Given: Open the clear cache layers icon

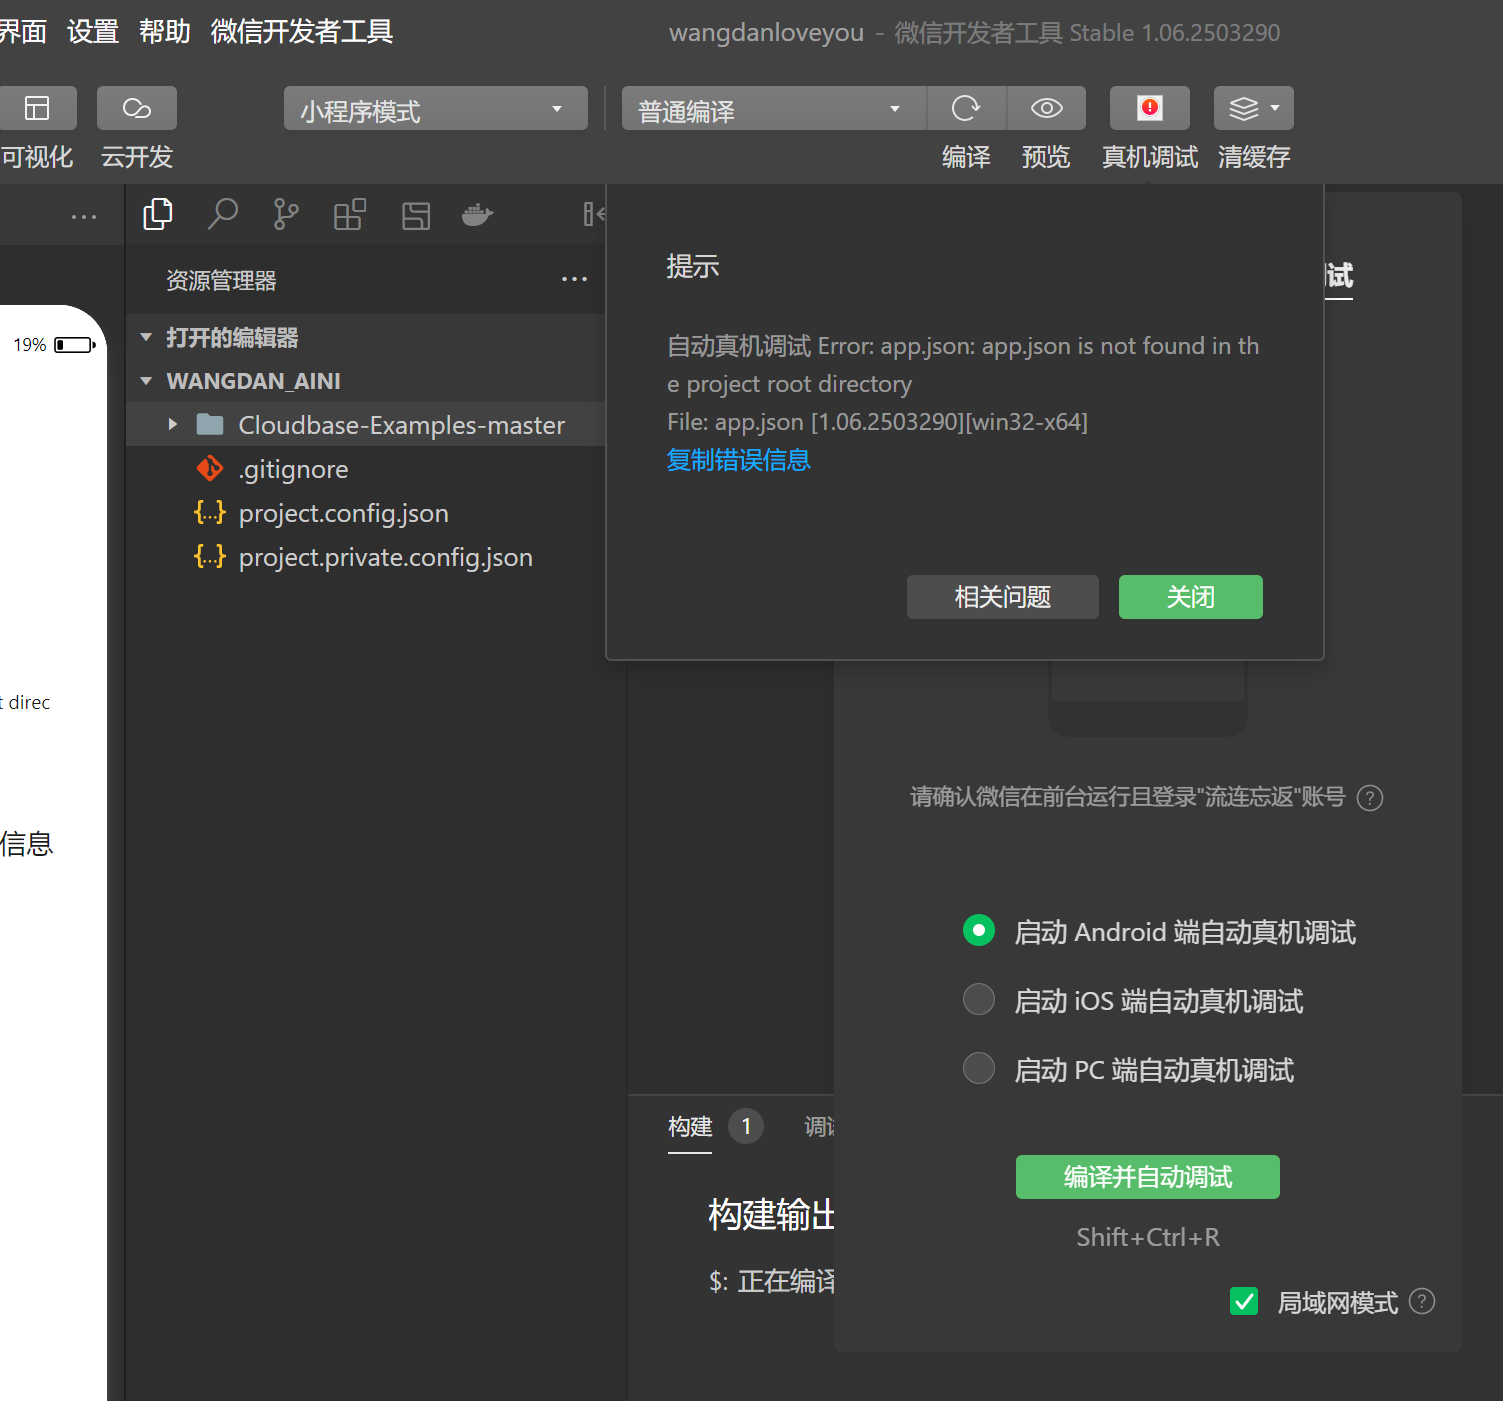Looking at the screenshot, I should click(x=1243, y=108).
